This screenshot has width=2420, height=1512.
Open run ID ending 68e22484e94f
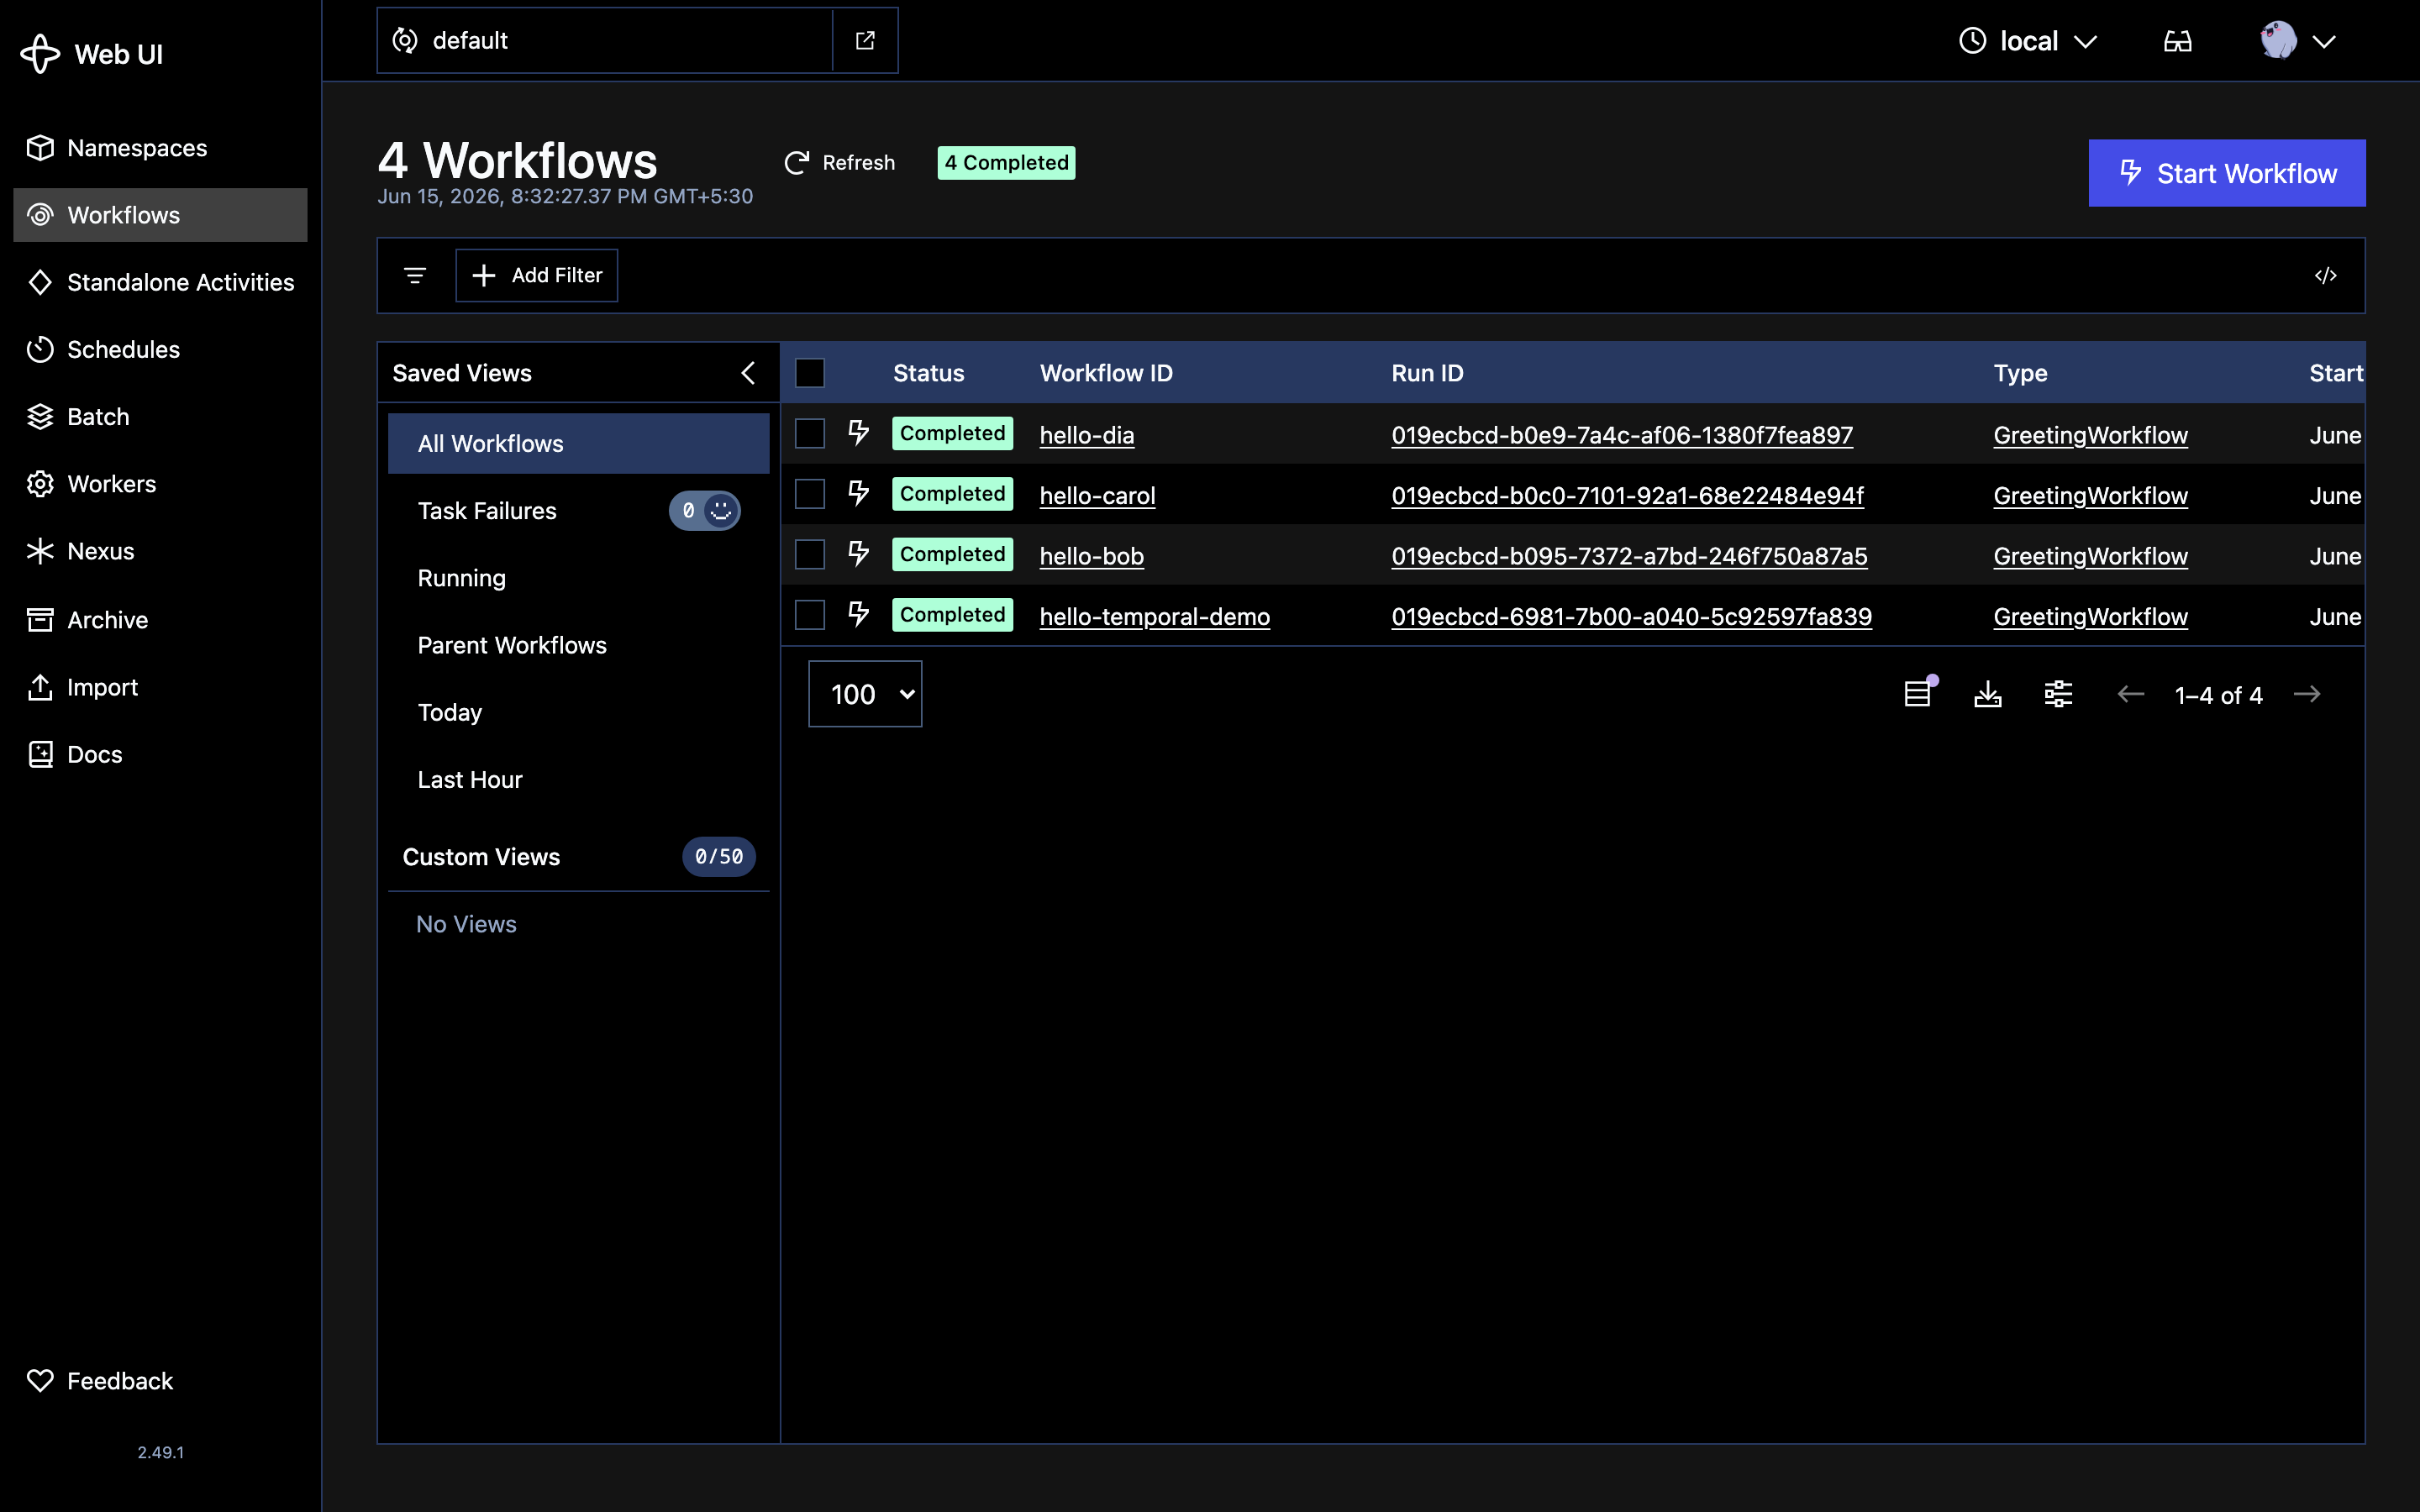click(1627, 496)
